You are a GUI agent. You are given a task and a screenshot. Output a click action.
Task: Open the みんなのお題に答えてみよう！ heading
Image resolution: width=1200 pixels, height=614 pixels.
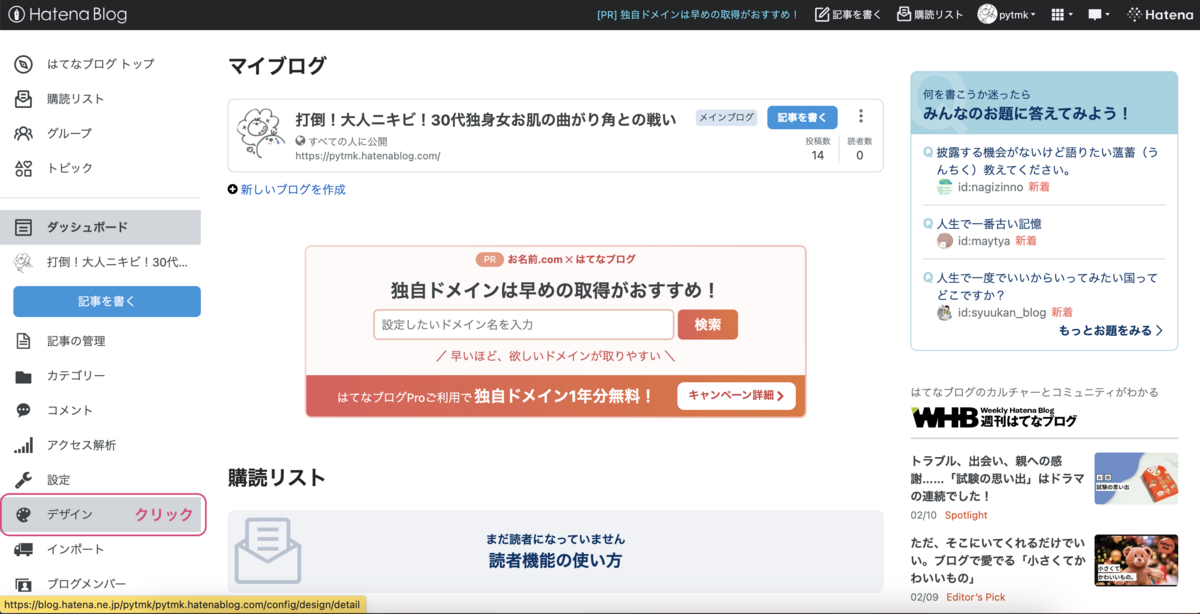coord(1027,114)
